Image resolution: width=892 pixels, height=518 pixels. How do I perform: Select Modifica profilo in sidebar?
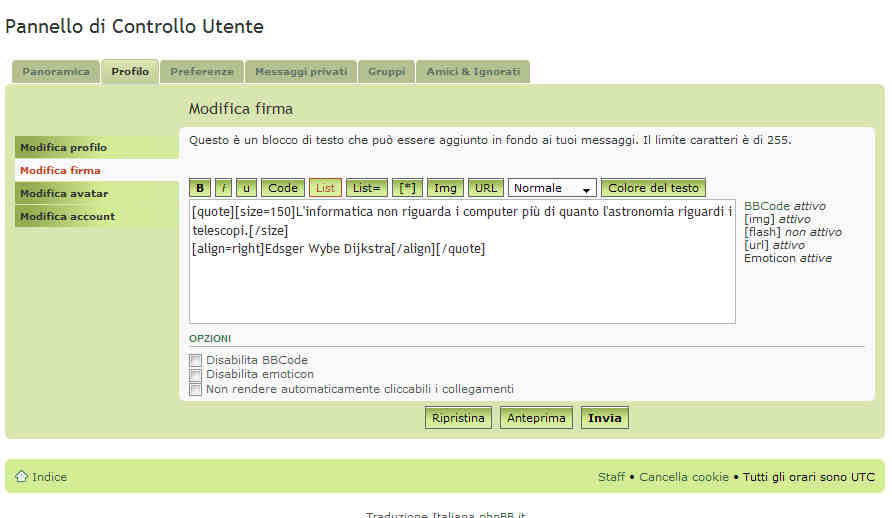[97, 147]
